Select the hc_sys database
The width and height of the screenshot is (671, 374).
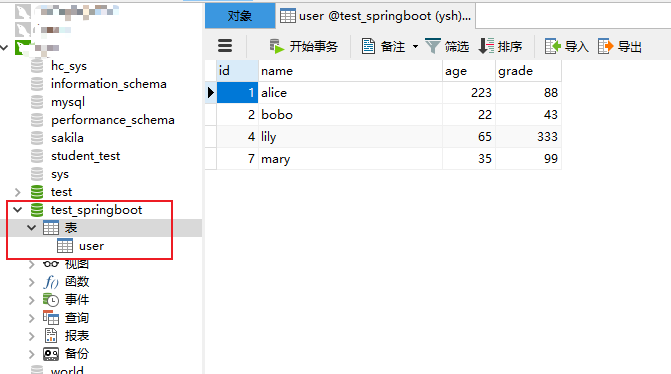click(69, 66)
